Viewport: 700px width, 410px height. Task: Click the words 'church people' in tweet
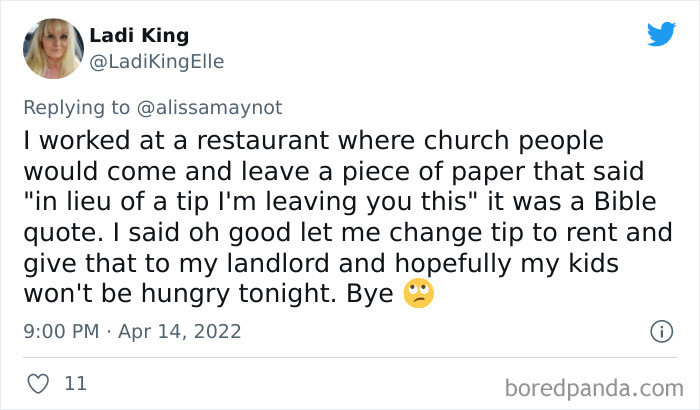513,140
